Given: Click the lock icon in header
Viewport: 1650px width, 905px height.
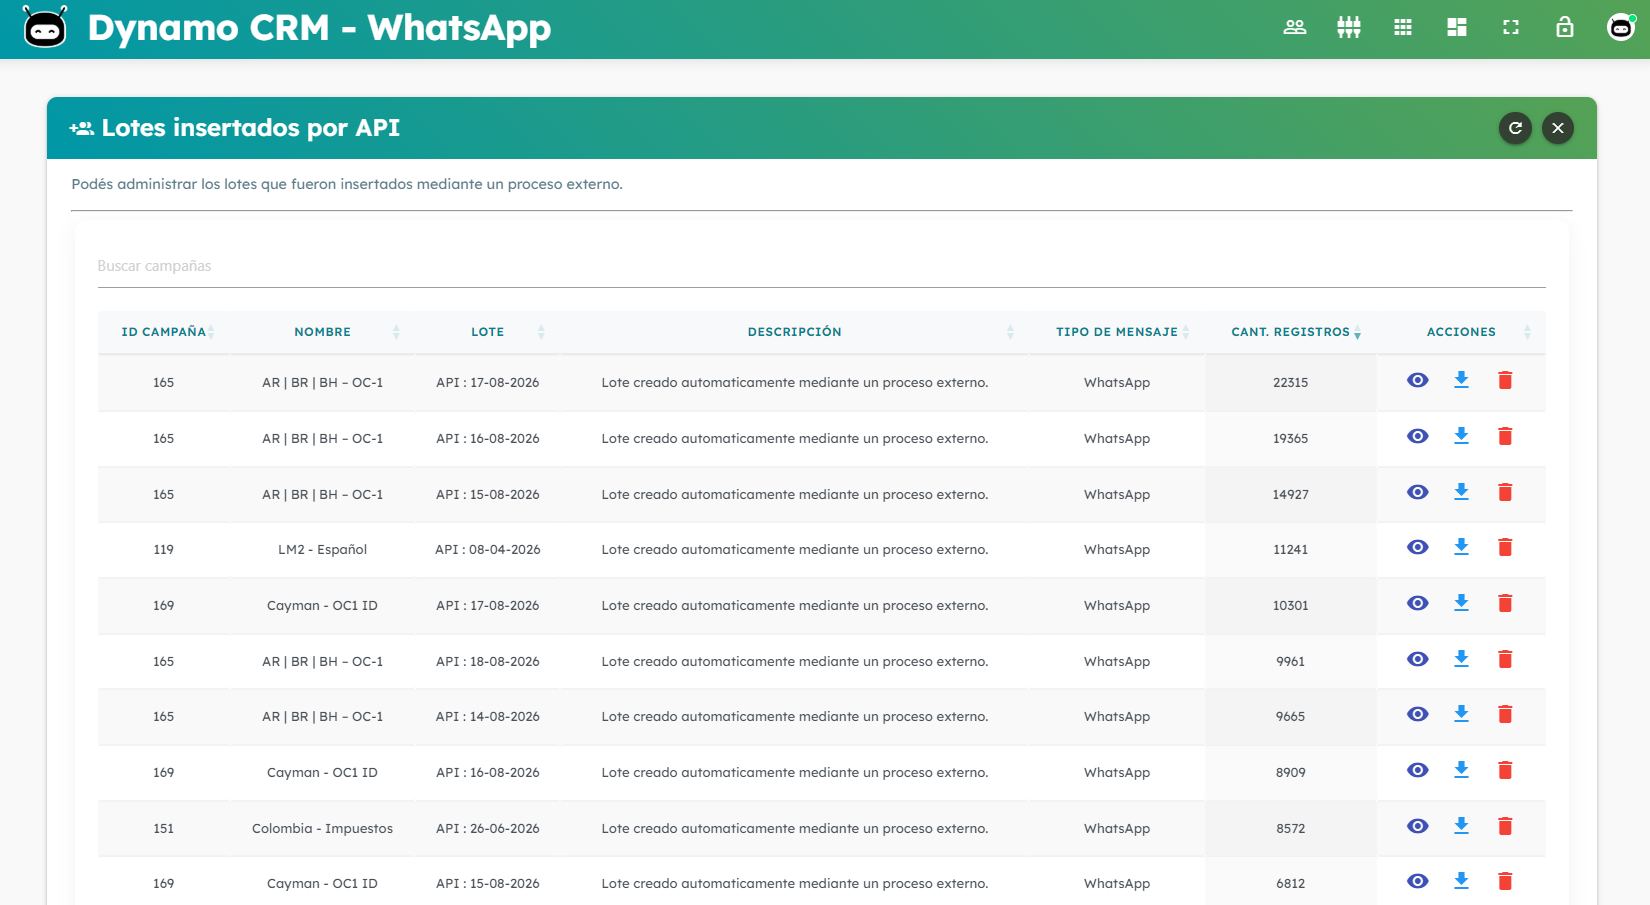Looking at the screenshot, I should click(x=1565, y=28).
